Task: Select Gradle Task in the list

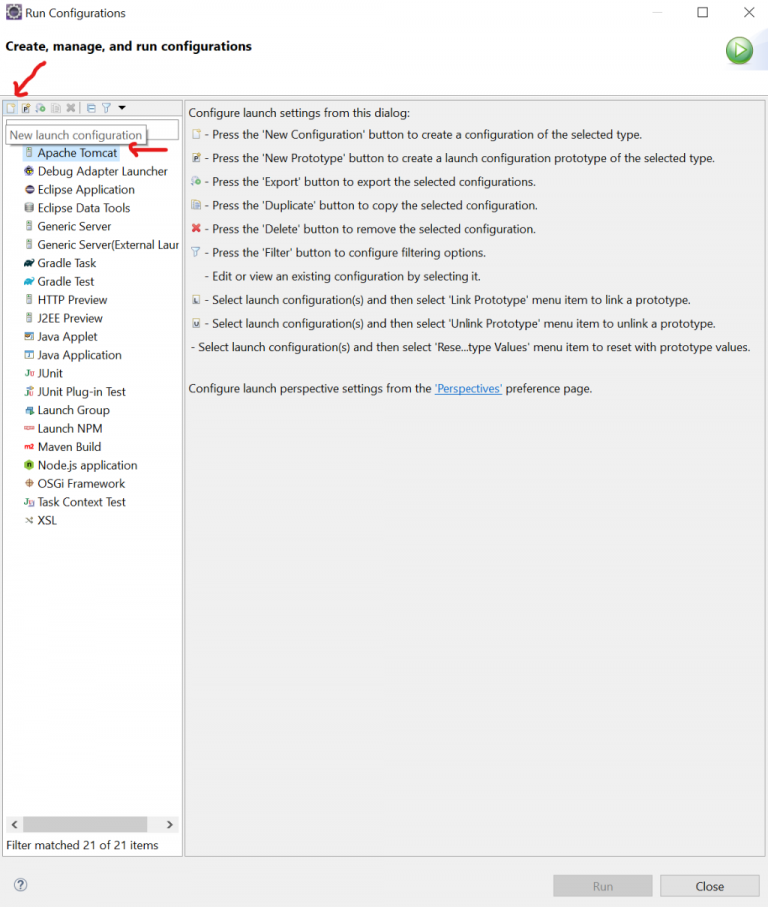Action: pos(67,263)
